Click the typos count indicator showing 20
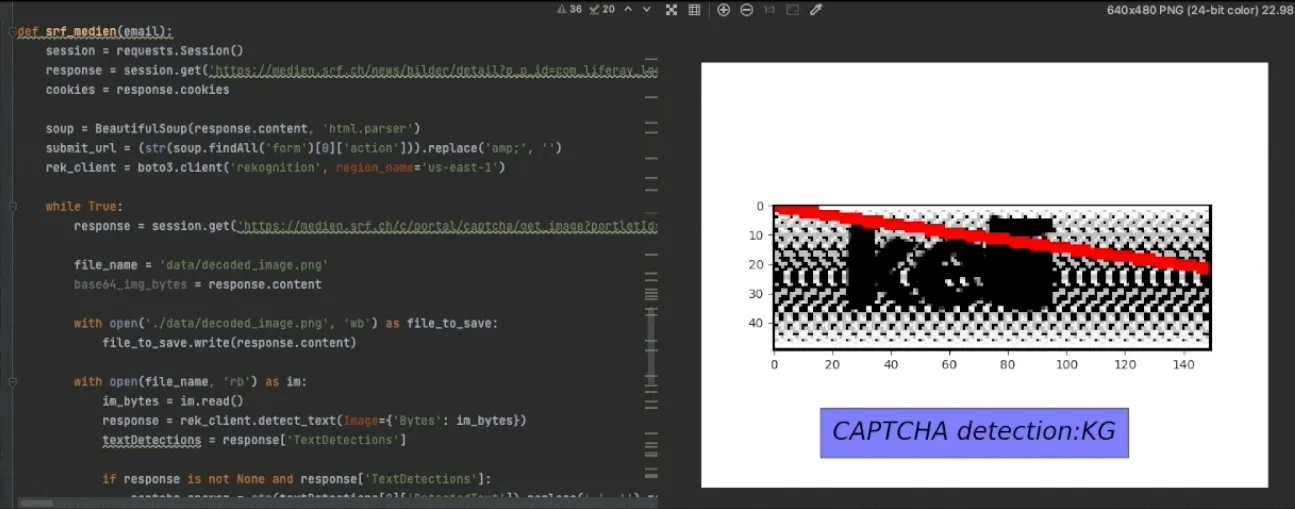 point(602,9)
